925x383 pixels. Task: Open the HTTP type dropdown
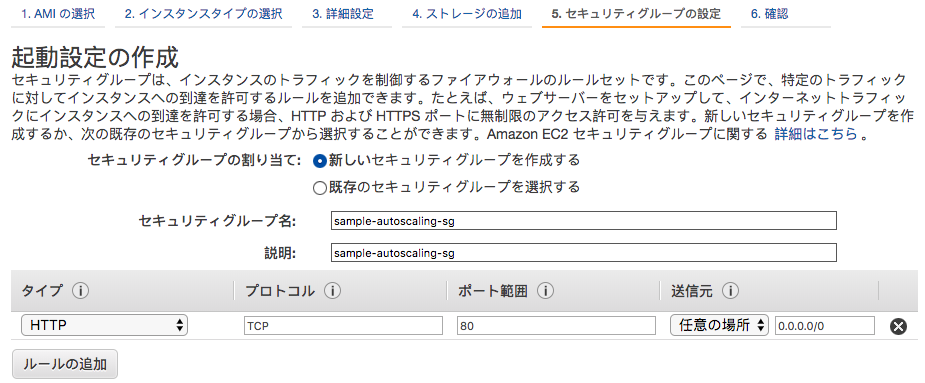[104, 325]
